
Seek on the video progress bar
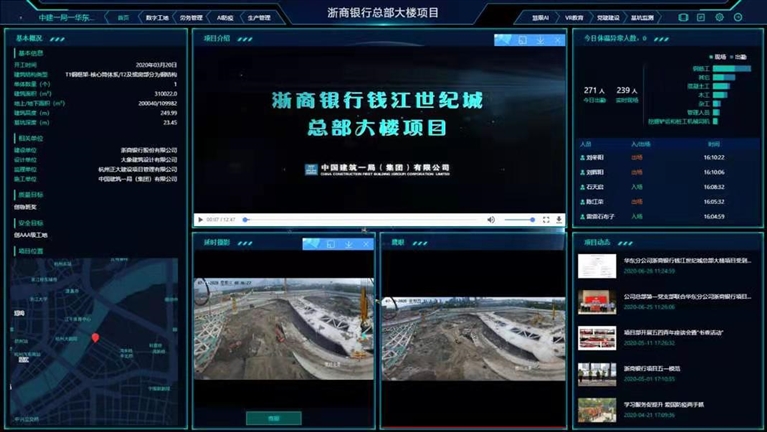(x=361, y=220)
